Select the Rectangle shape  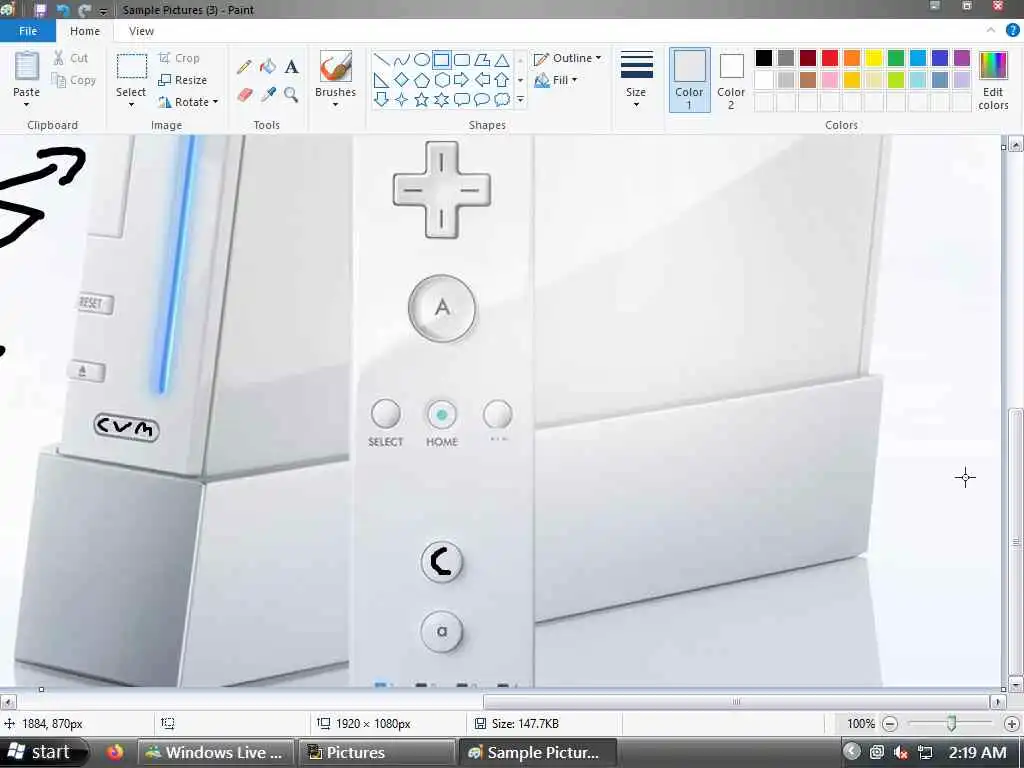click(441, 61)
